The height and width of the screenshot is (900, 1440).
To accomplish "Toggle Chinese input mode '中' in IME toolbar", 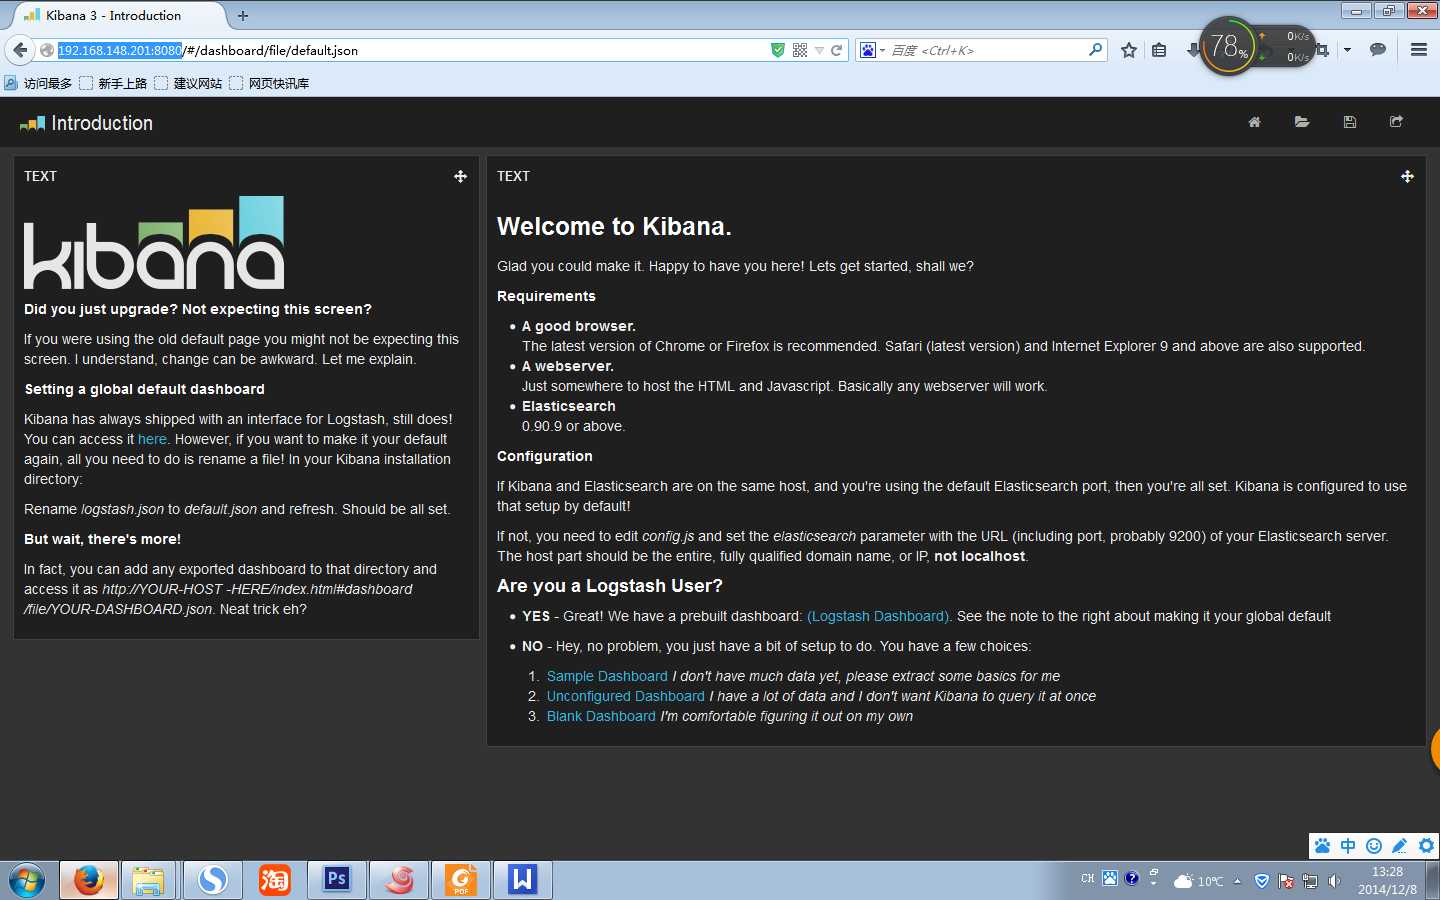I will [x=1348, y=846].
